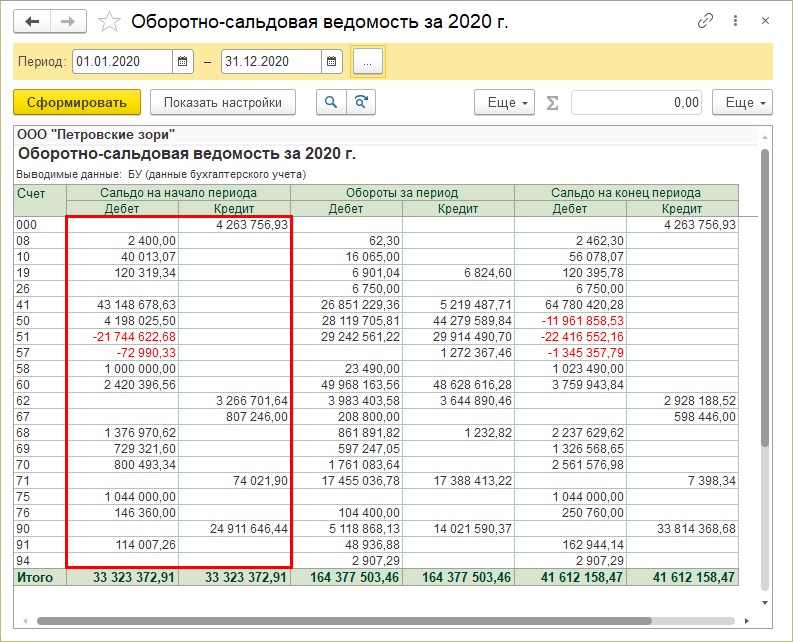Click value 17 455 036,78 in account 71
Image resolution: width=793 pixels, height=642 pixels.
point(360,481)
